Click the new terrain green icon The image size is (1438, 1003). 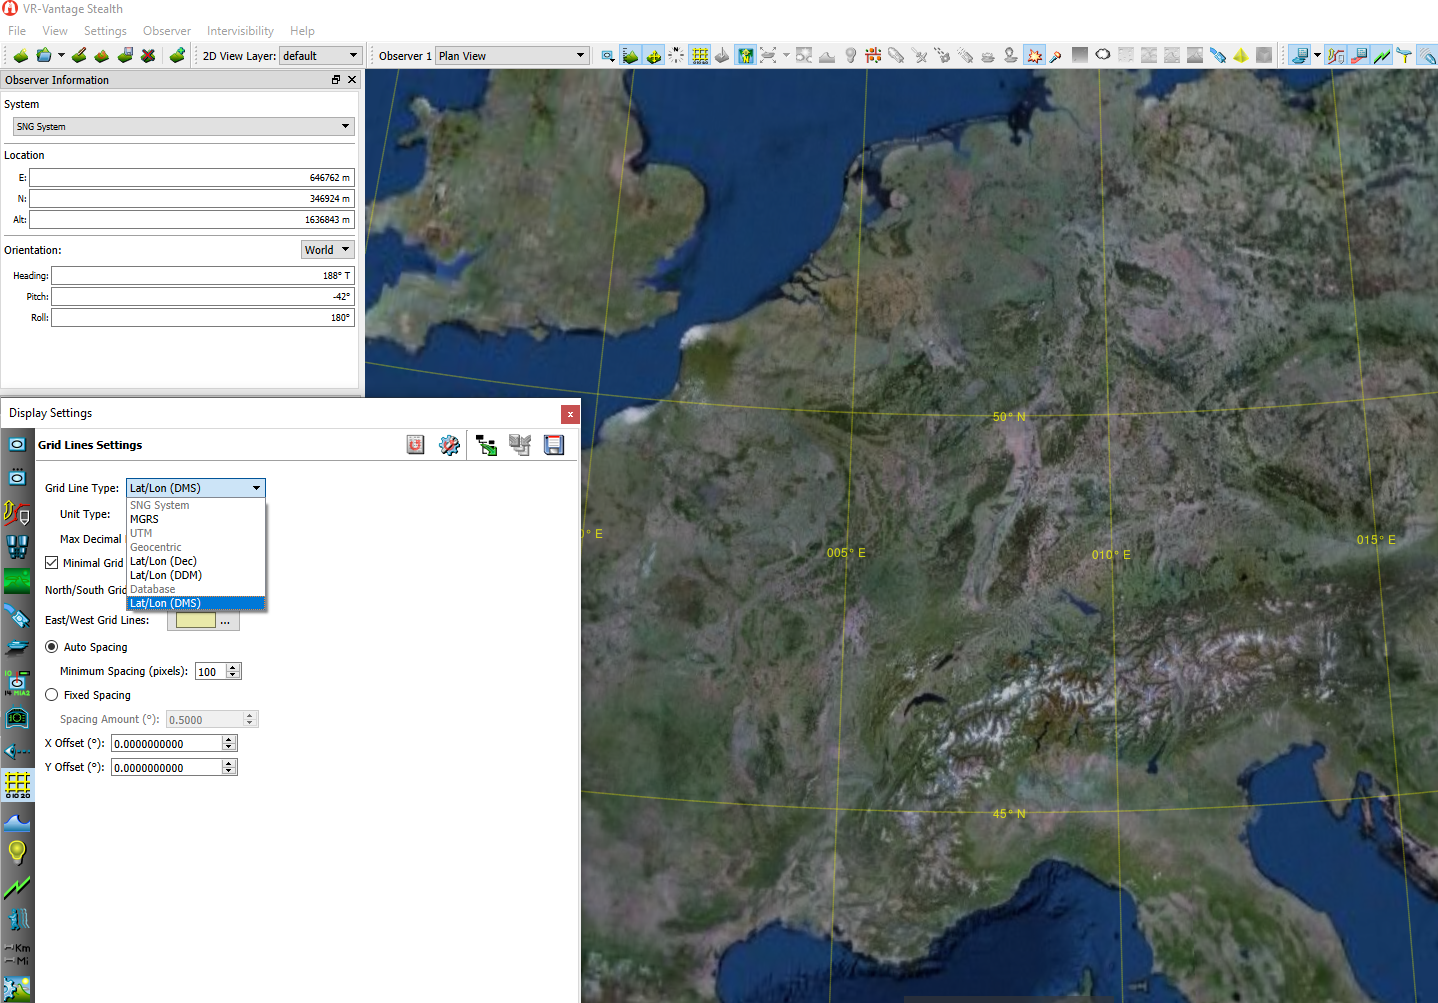(x=19, y=56)
